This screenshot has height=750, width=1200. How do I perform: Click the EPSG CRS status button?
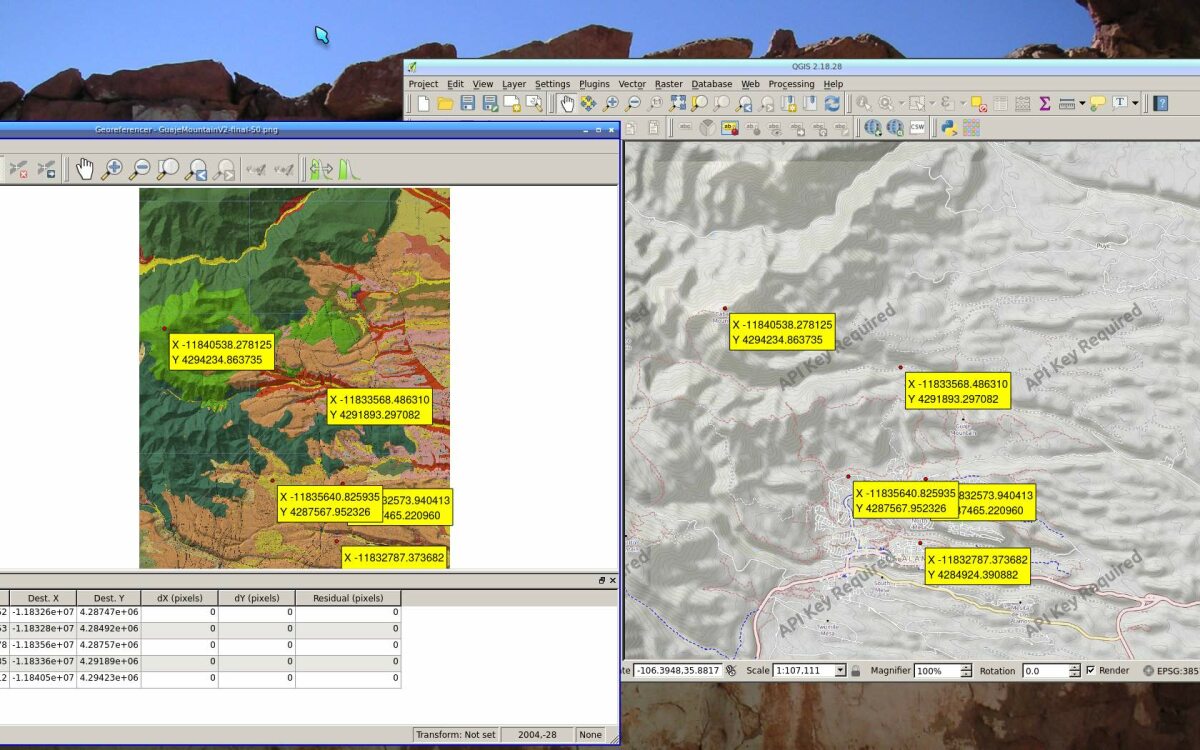pos(1175,670)
